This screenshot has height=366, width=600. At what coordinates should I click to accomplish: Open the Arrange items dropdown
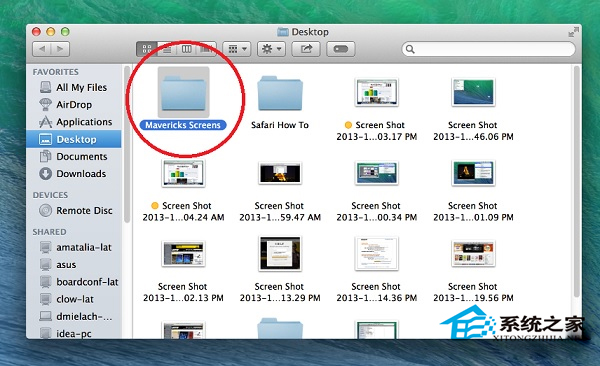click(237, 49)
